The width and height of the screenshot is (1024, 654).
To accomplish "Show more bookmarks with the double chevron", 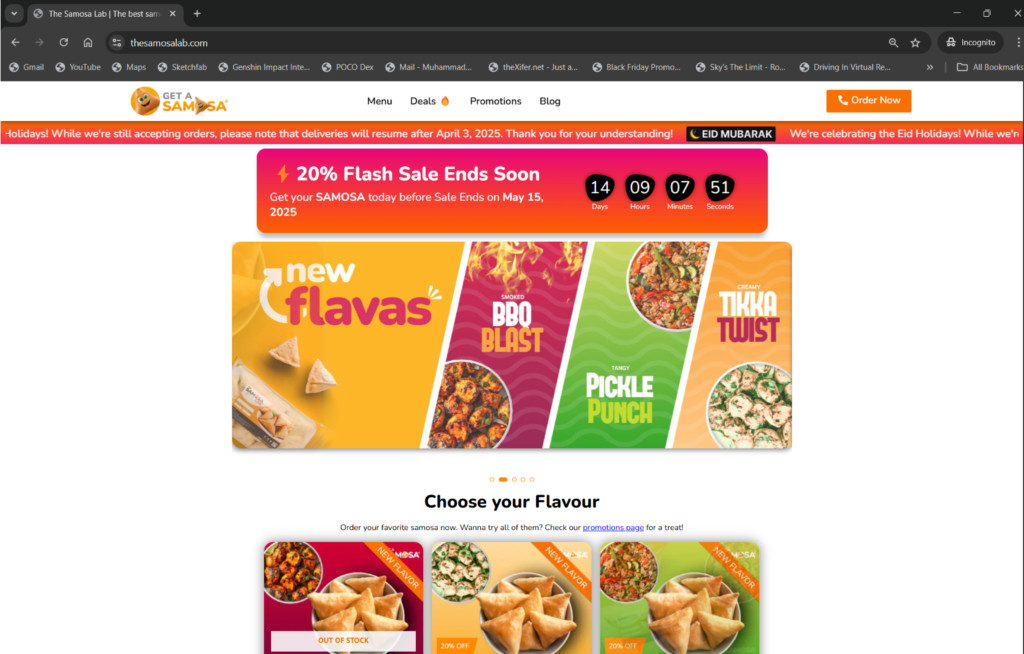I will point(929,67).
